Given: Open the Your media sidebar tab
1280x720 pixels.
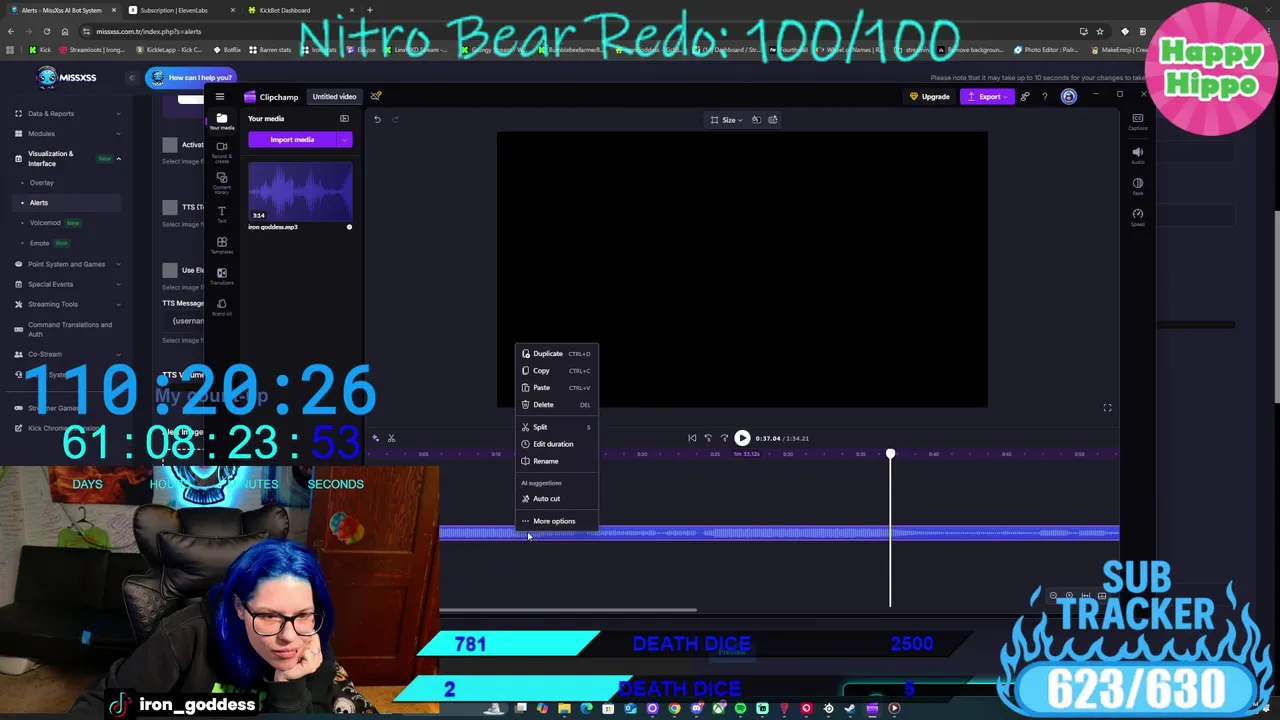Looking at the screenshot, I should pos(222,121).
